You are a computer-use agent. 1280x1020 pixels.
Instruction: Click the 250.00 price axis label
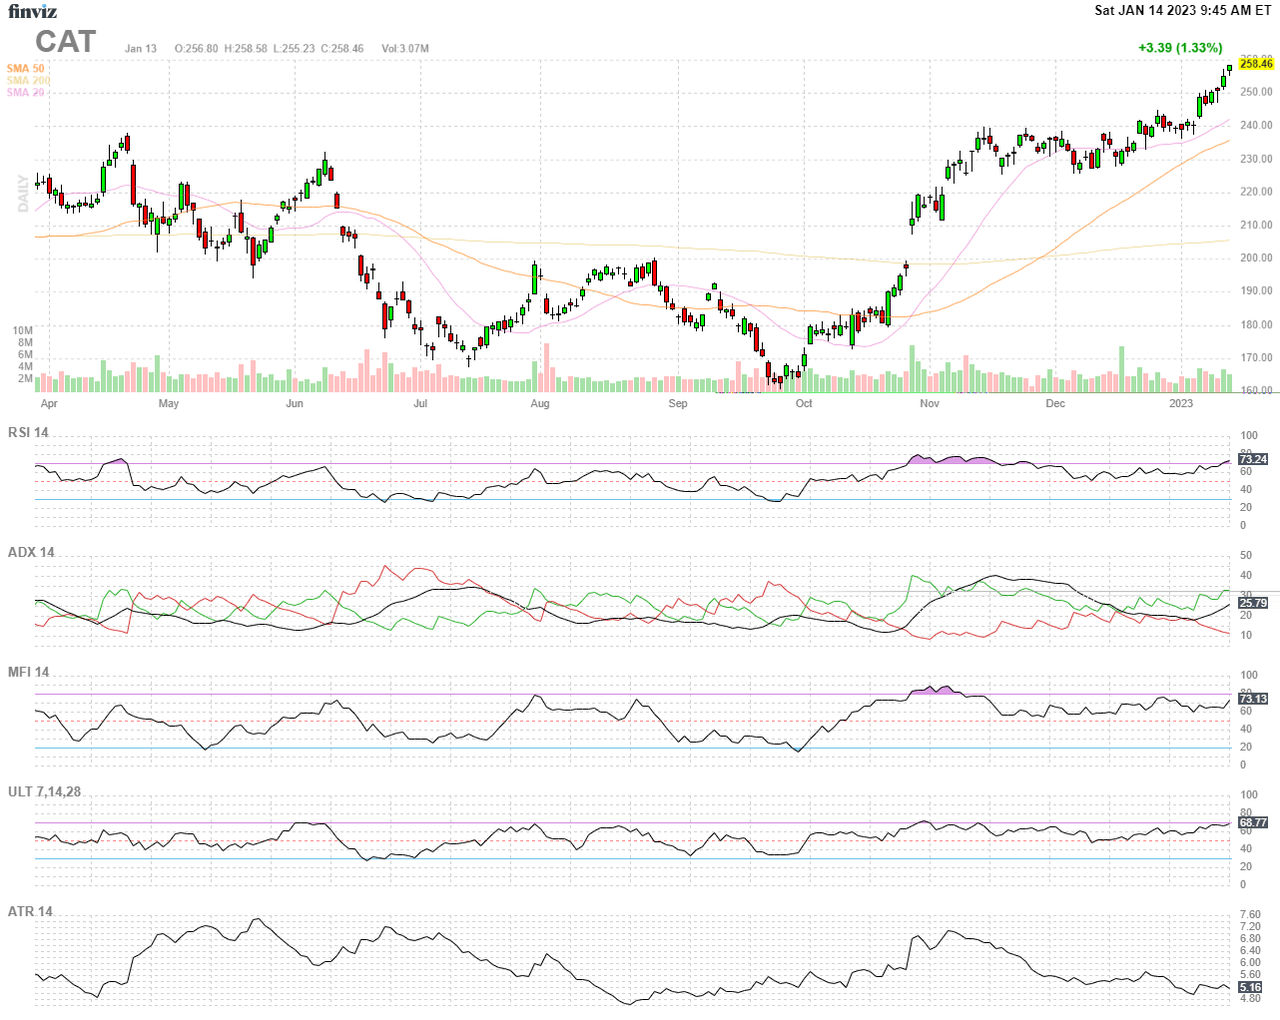pos(1256,92)
